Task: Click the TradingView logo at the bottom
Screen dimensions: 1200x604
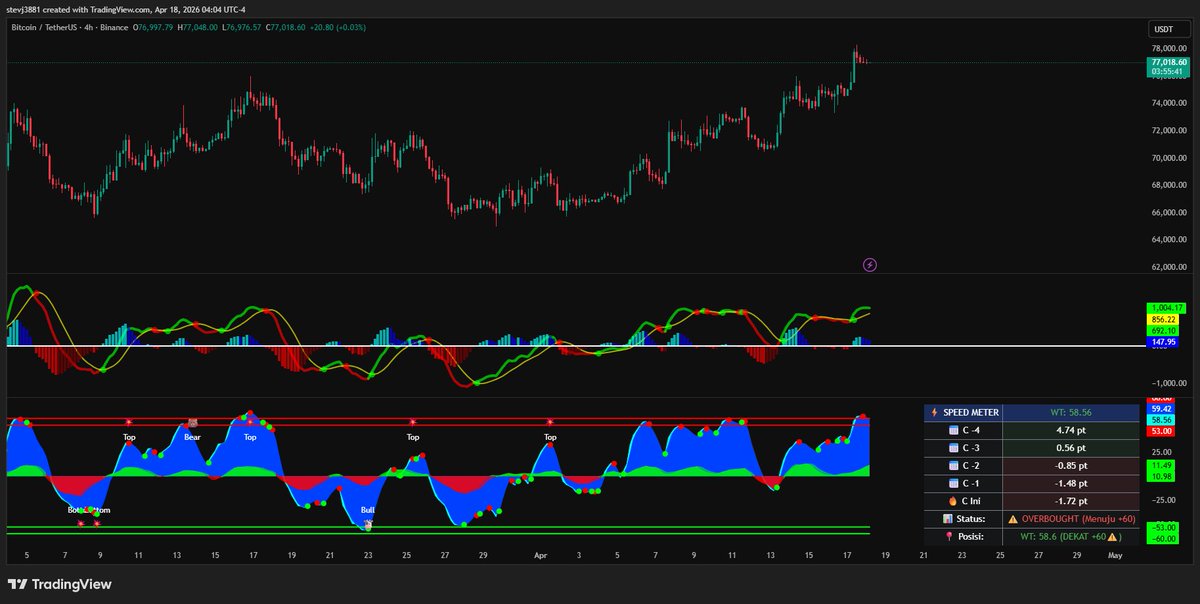Action: point(60,584)
